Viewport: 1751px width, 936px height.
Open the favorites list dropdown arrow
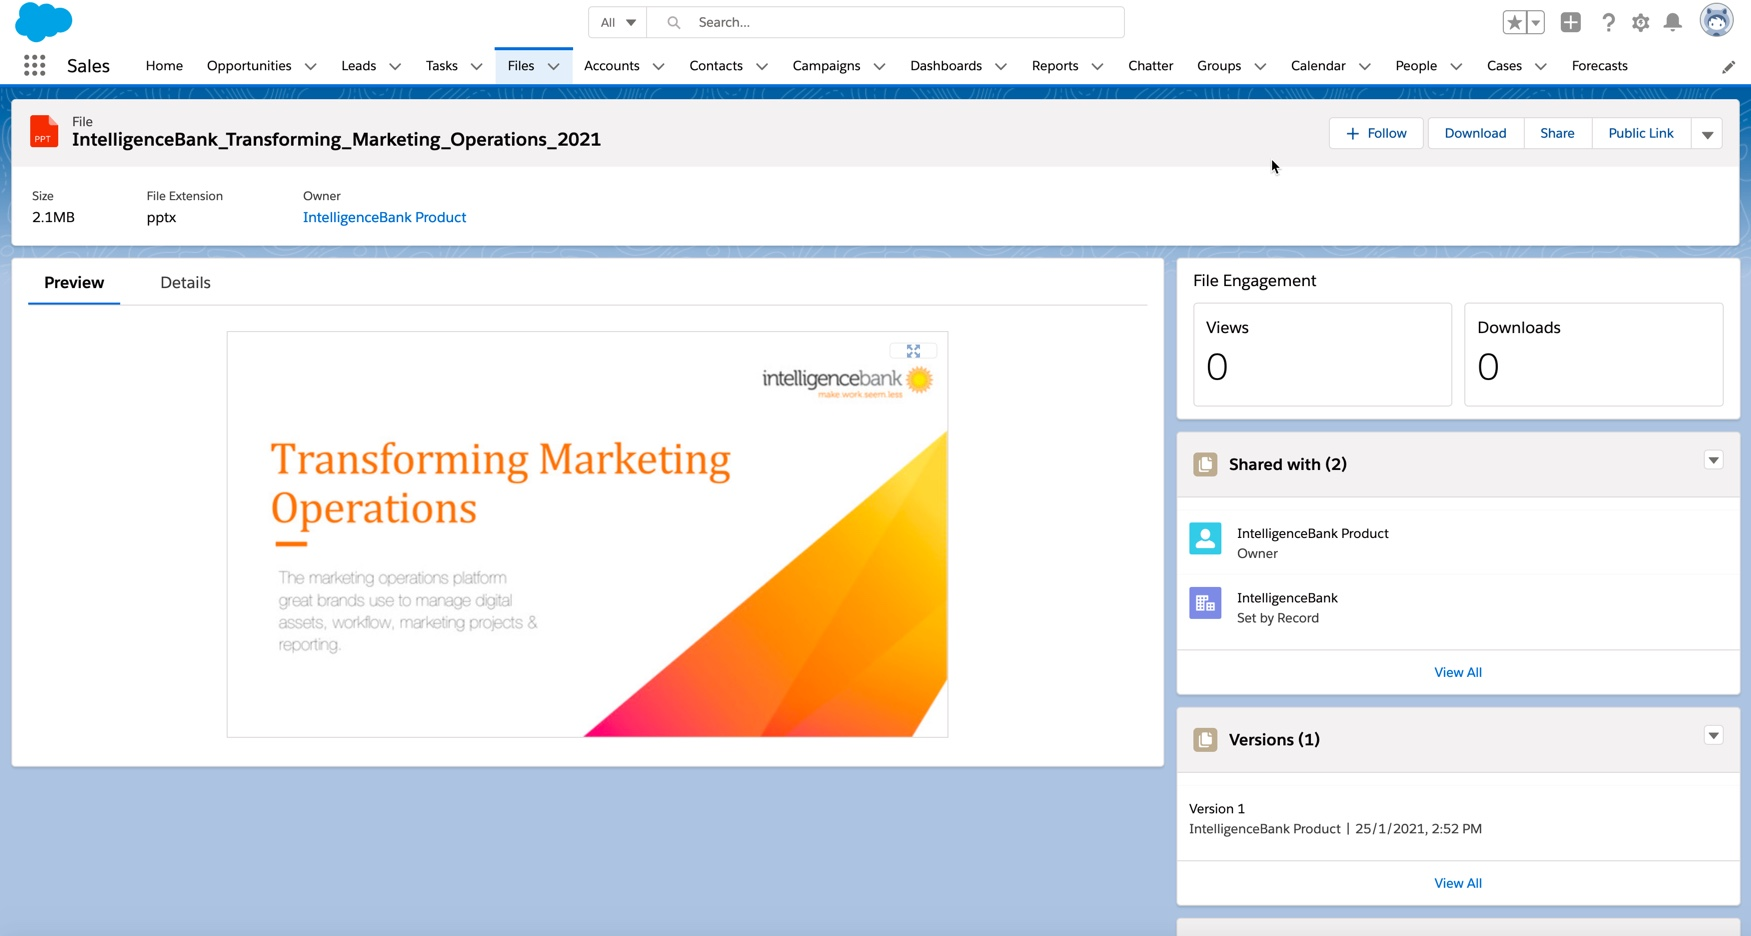(x=1536, y=22)
